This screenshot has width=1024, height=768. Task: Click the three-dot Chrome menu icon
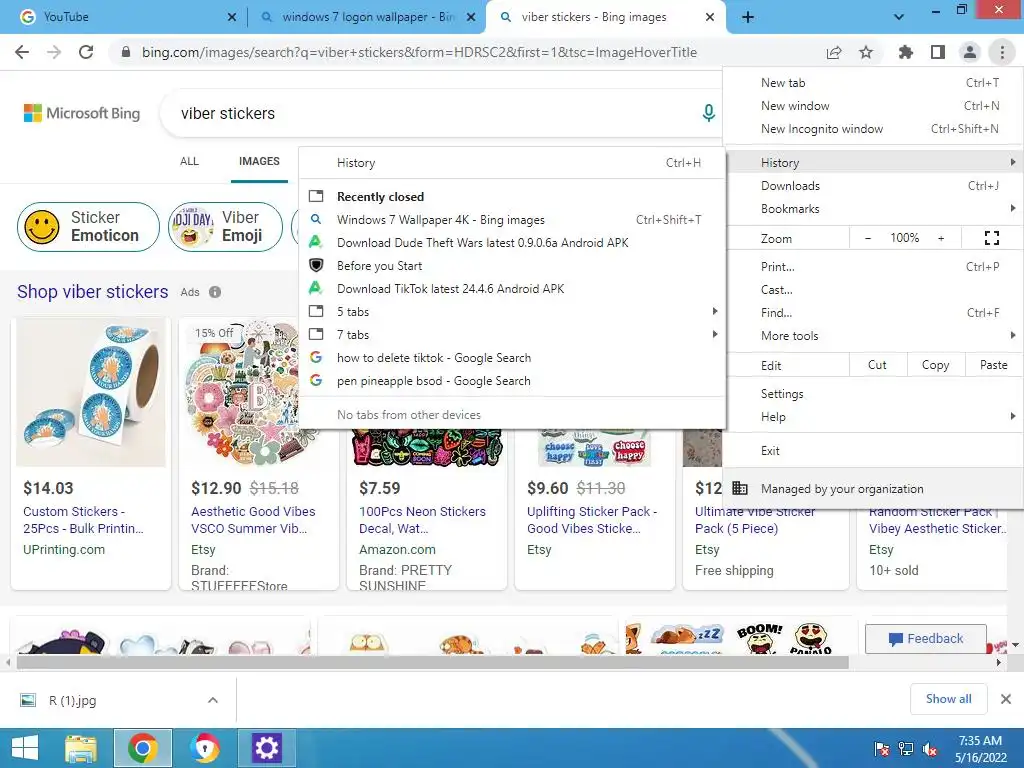point(1002,52)
